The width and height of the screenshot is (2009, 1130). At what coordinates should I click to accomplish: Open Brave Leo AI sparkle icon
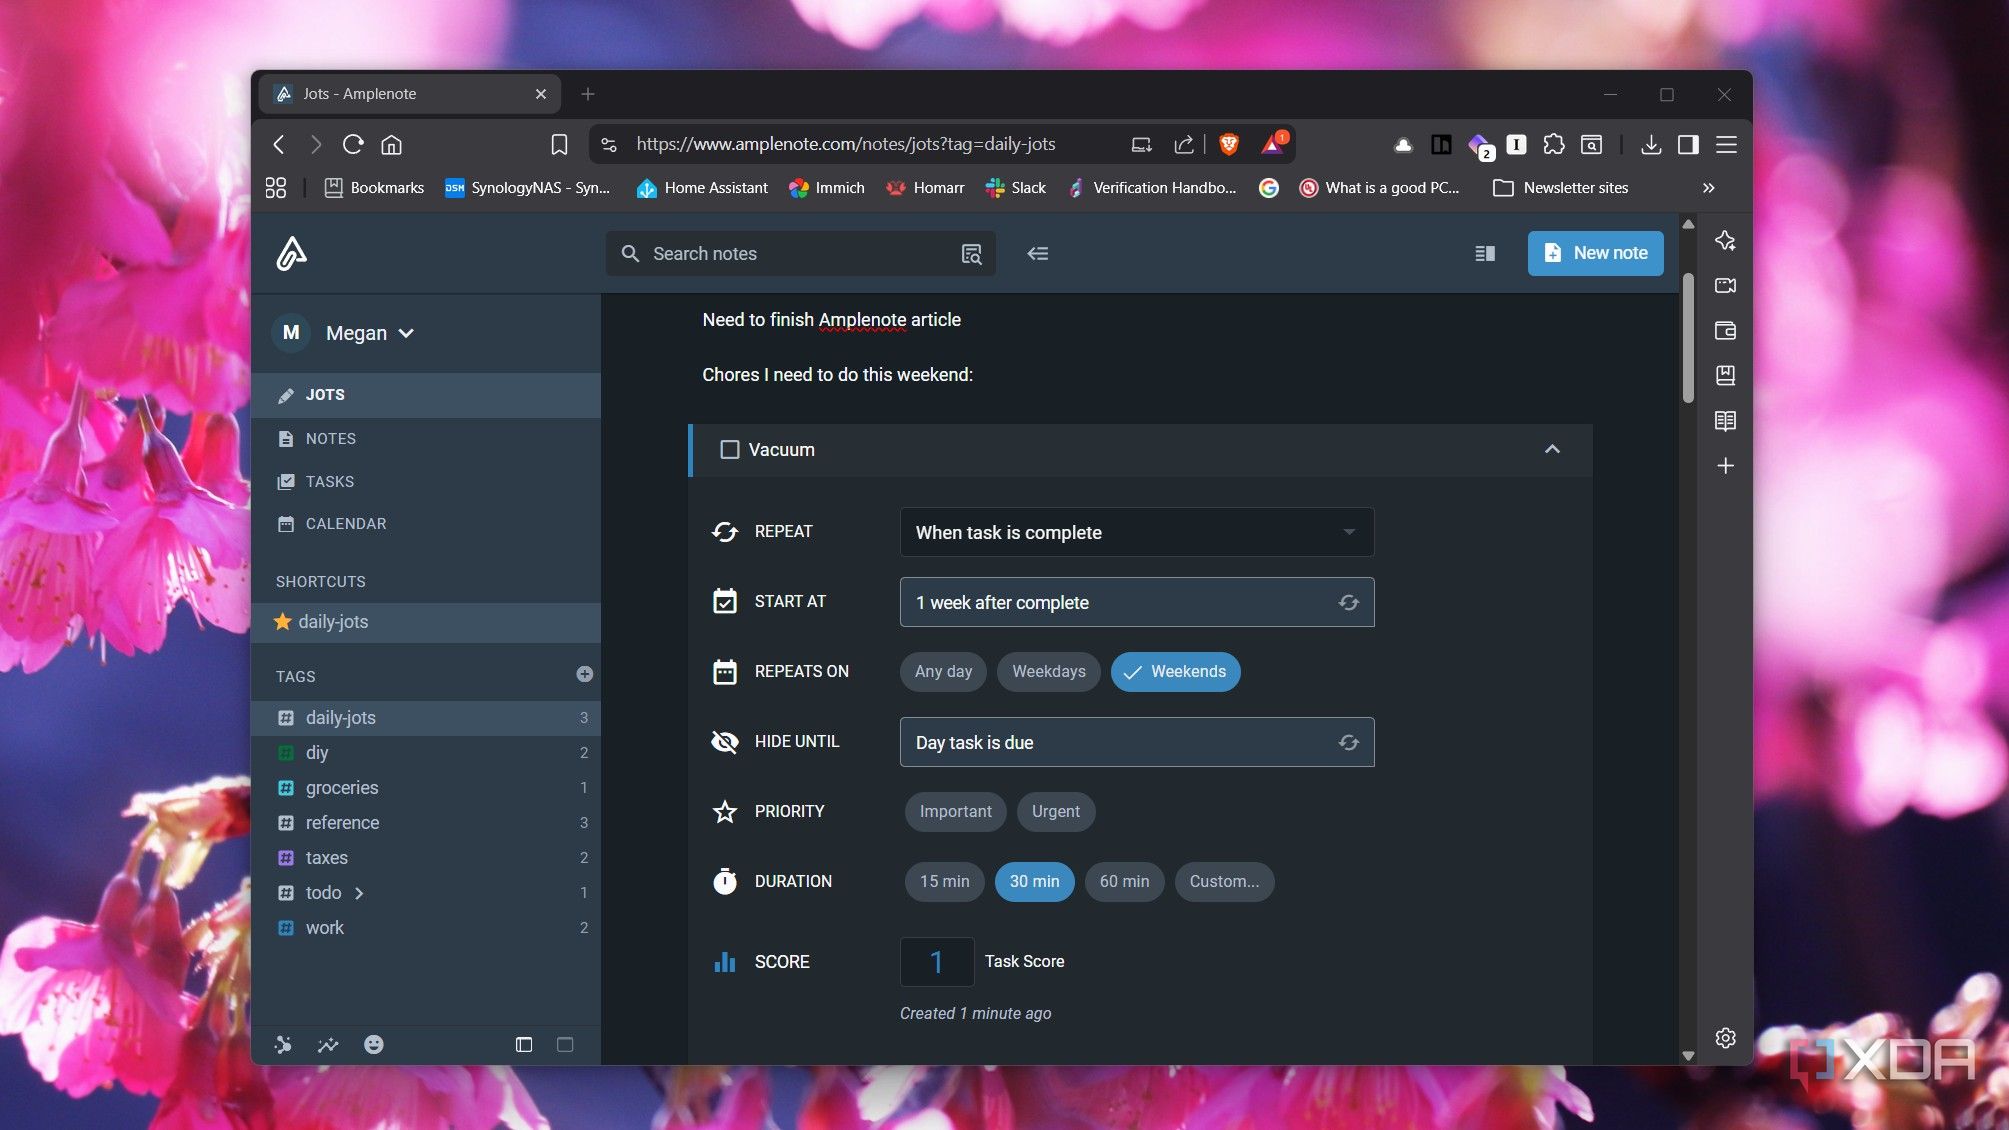pos(1725,240)
